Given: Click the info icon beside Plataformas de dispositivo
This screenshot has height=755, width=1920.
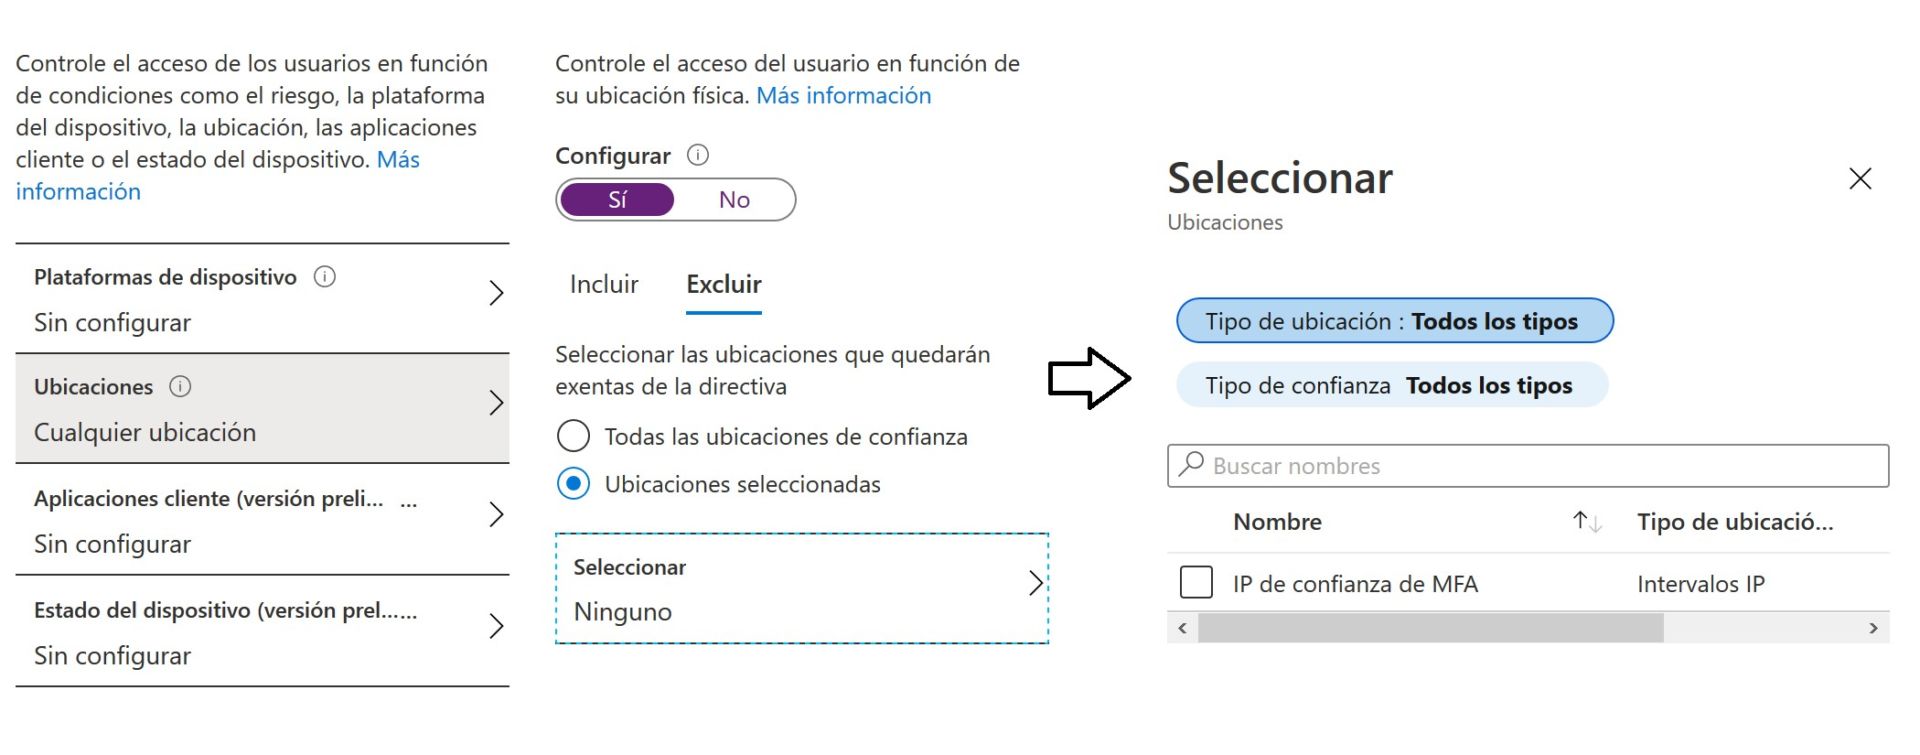Looking at the screenshot, I should point(323,277).
